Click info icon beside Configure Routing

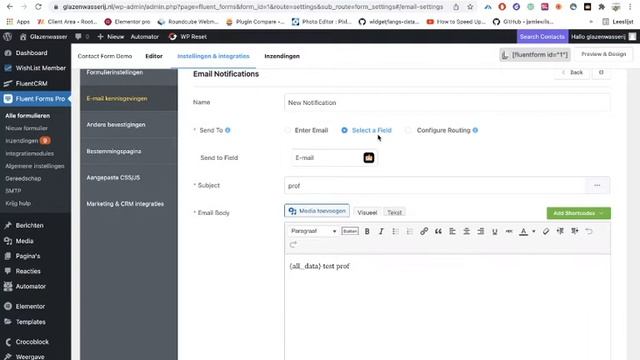pos(475,130)
